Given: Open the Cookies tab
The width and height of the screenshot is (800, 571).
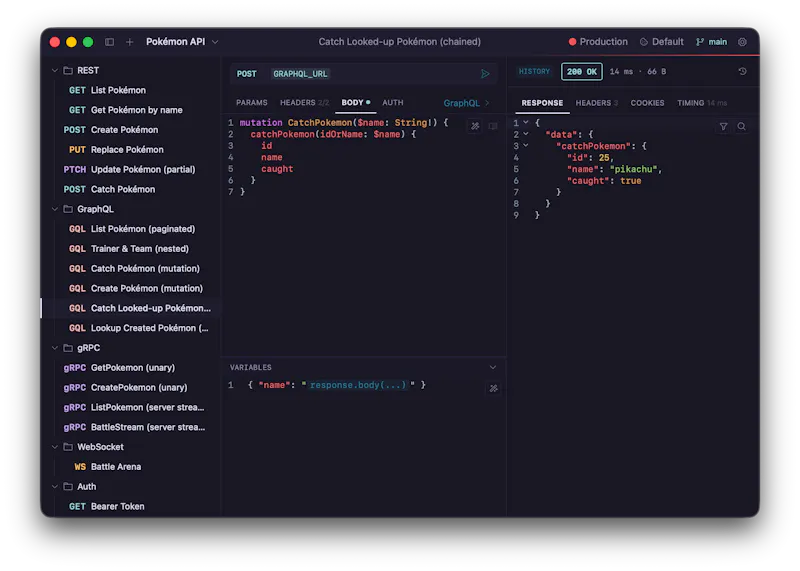Looking at the screenshot, I should tap(647, 103).
